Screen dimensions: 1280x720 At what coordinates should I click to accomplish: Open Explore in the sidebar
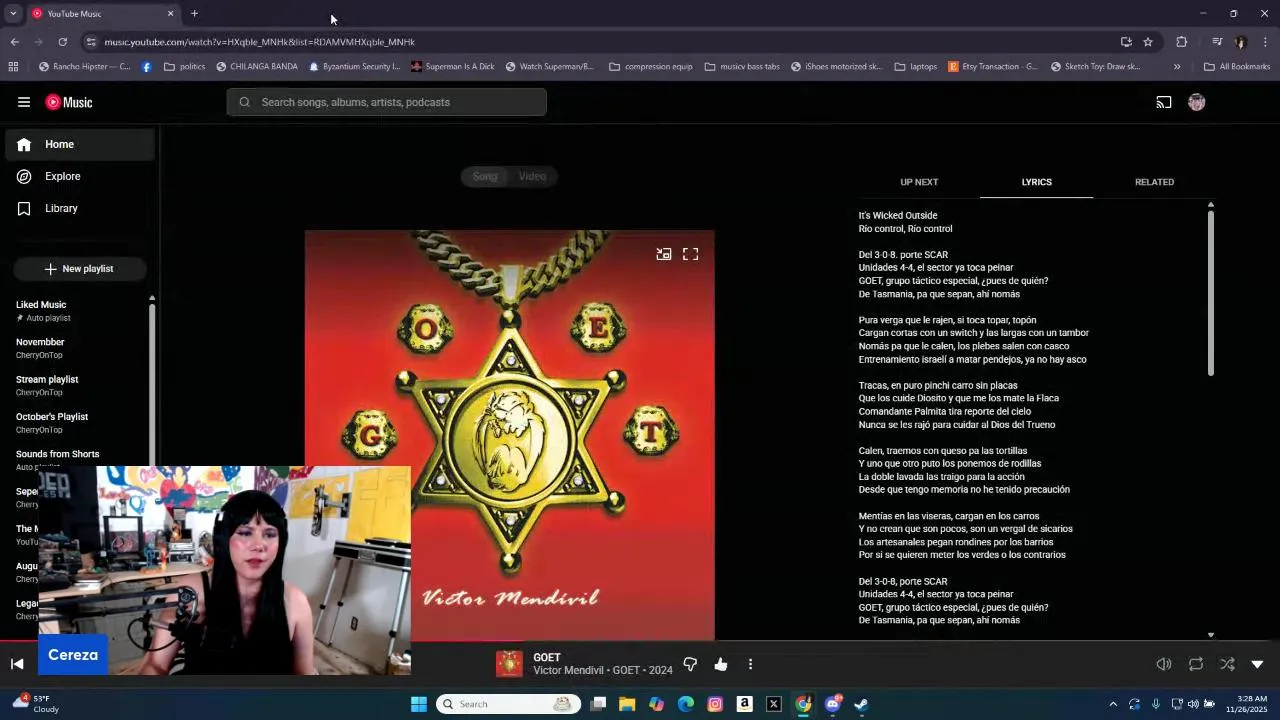[x=80, y=176]
